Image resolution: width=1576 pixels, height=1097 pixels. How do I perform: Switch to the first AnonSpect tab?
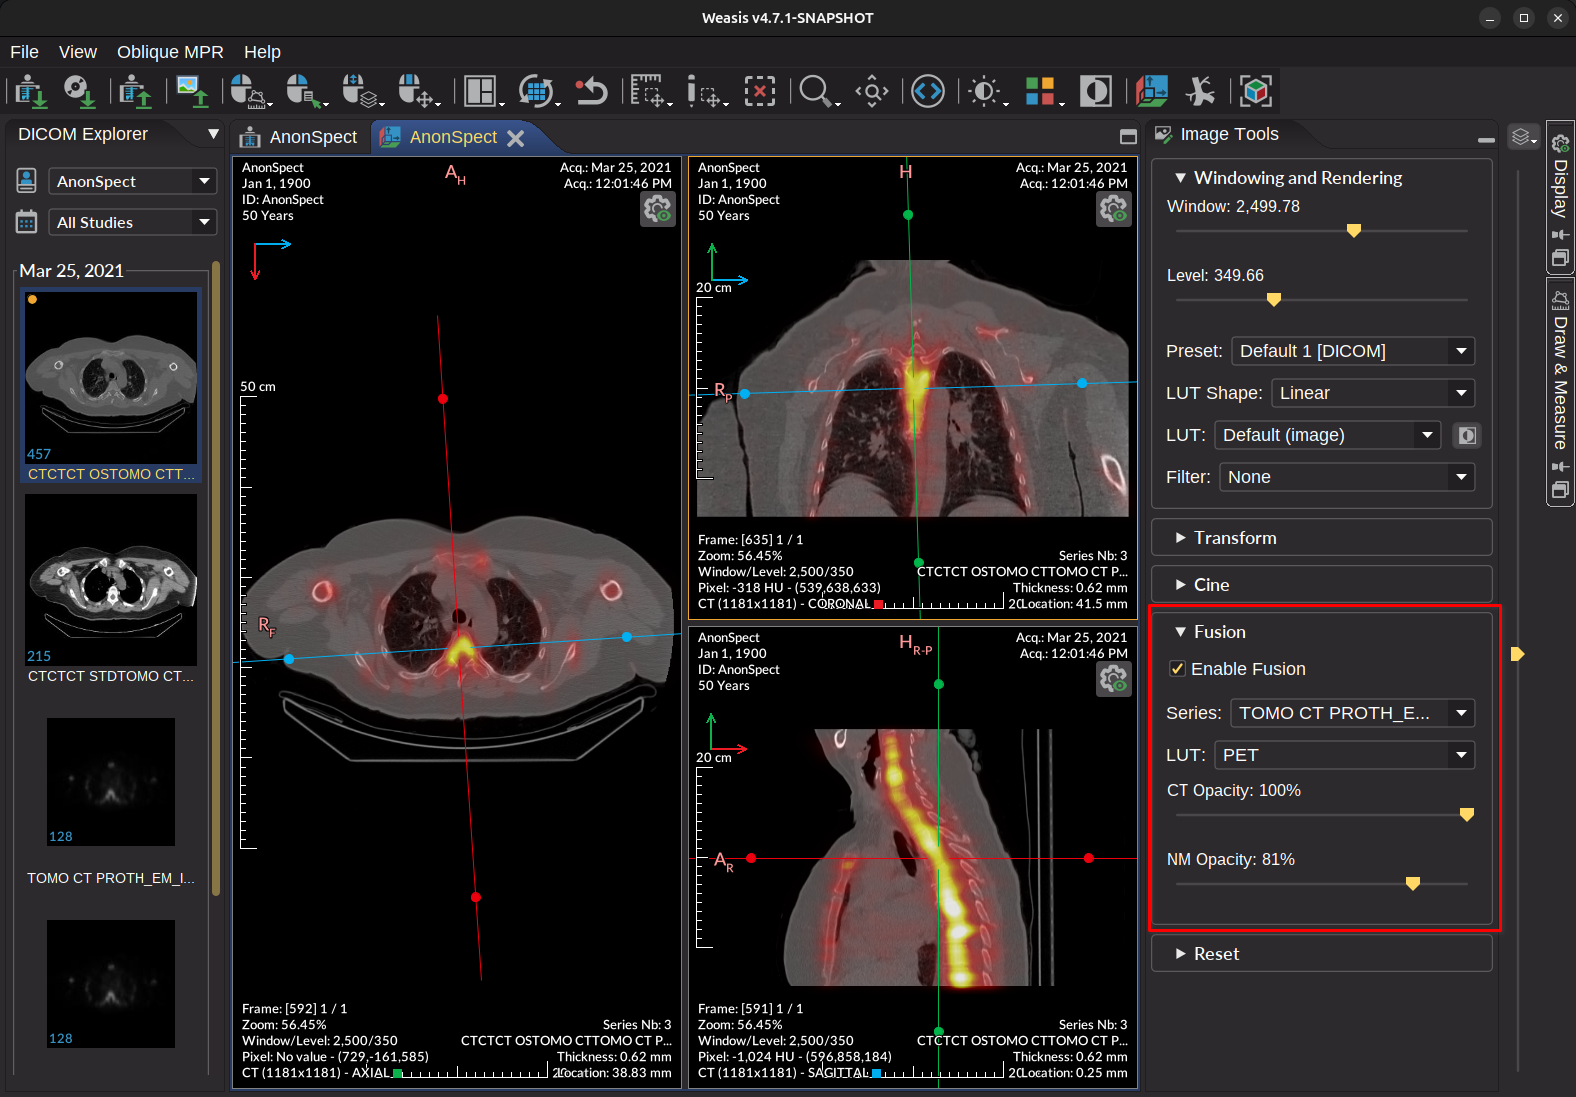coord(301,137)
